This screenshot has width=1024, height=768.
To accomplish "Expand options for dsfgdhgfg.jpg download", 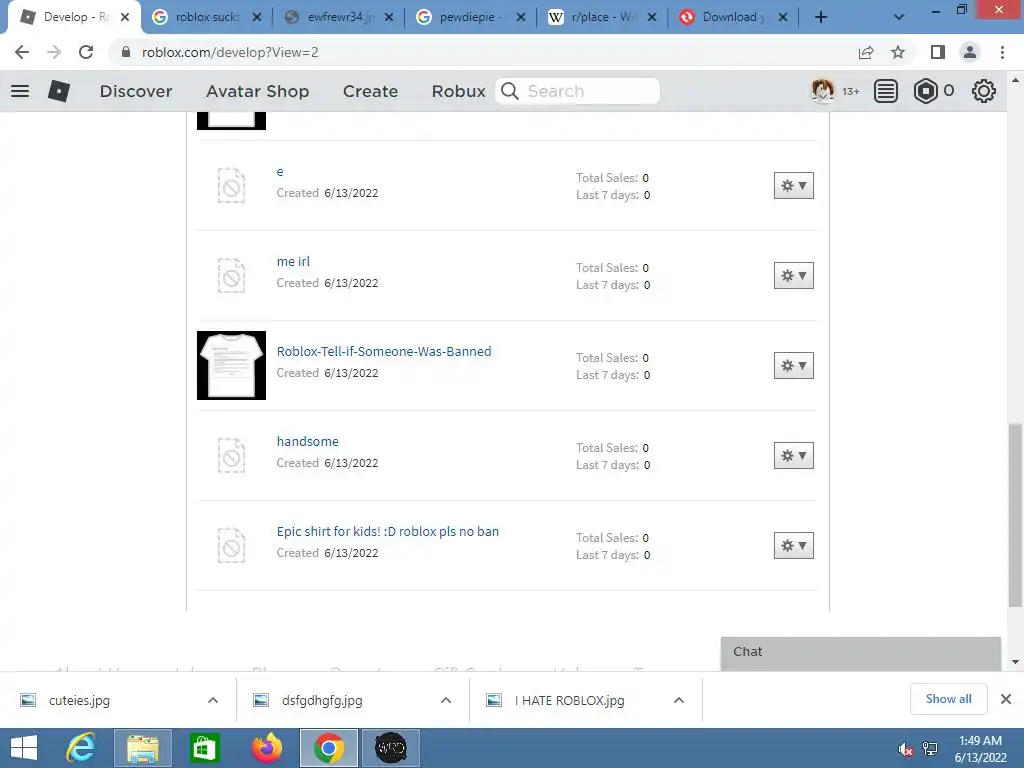I will [446, 700].
